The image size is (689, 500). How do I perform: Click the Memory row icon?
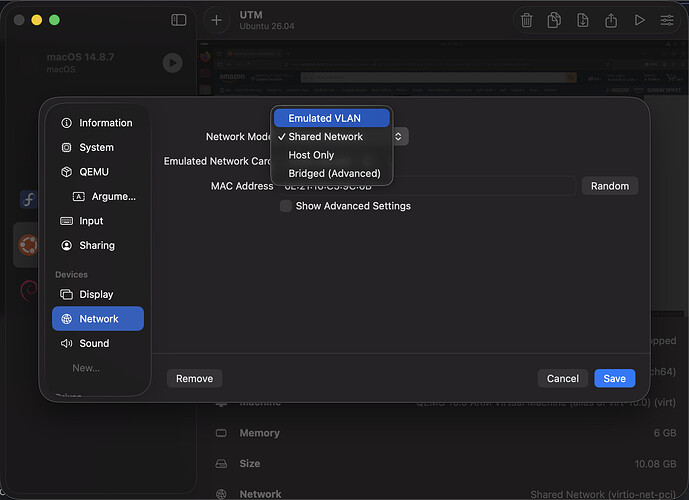221,433
